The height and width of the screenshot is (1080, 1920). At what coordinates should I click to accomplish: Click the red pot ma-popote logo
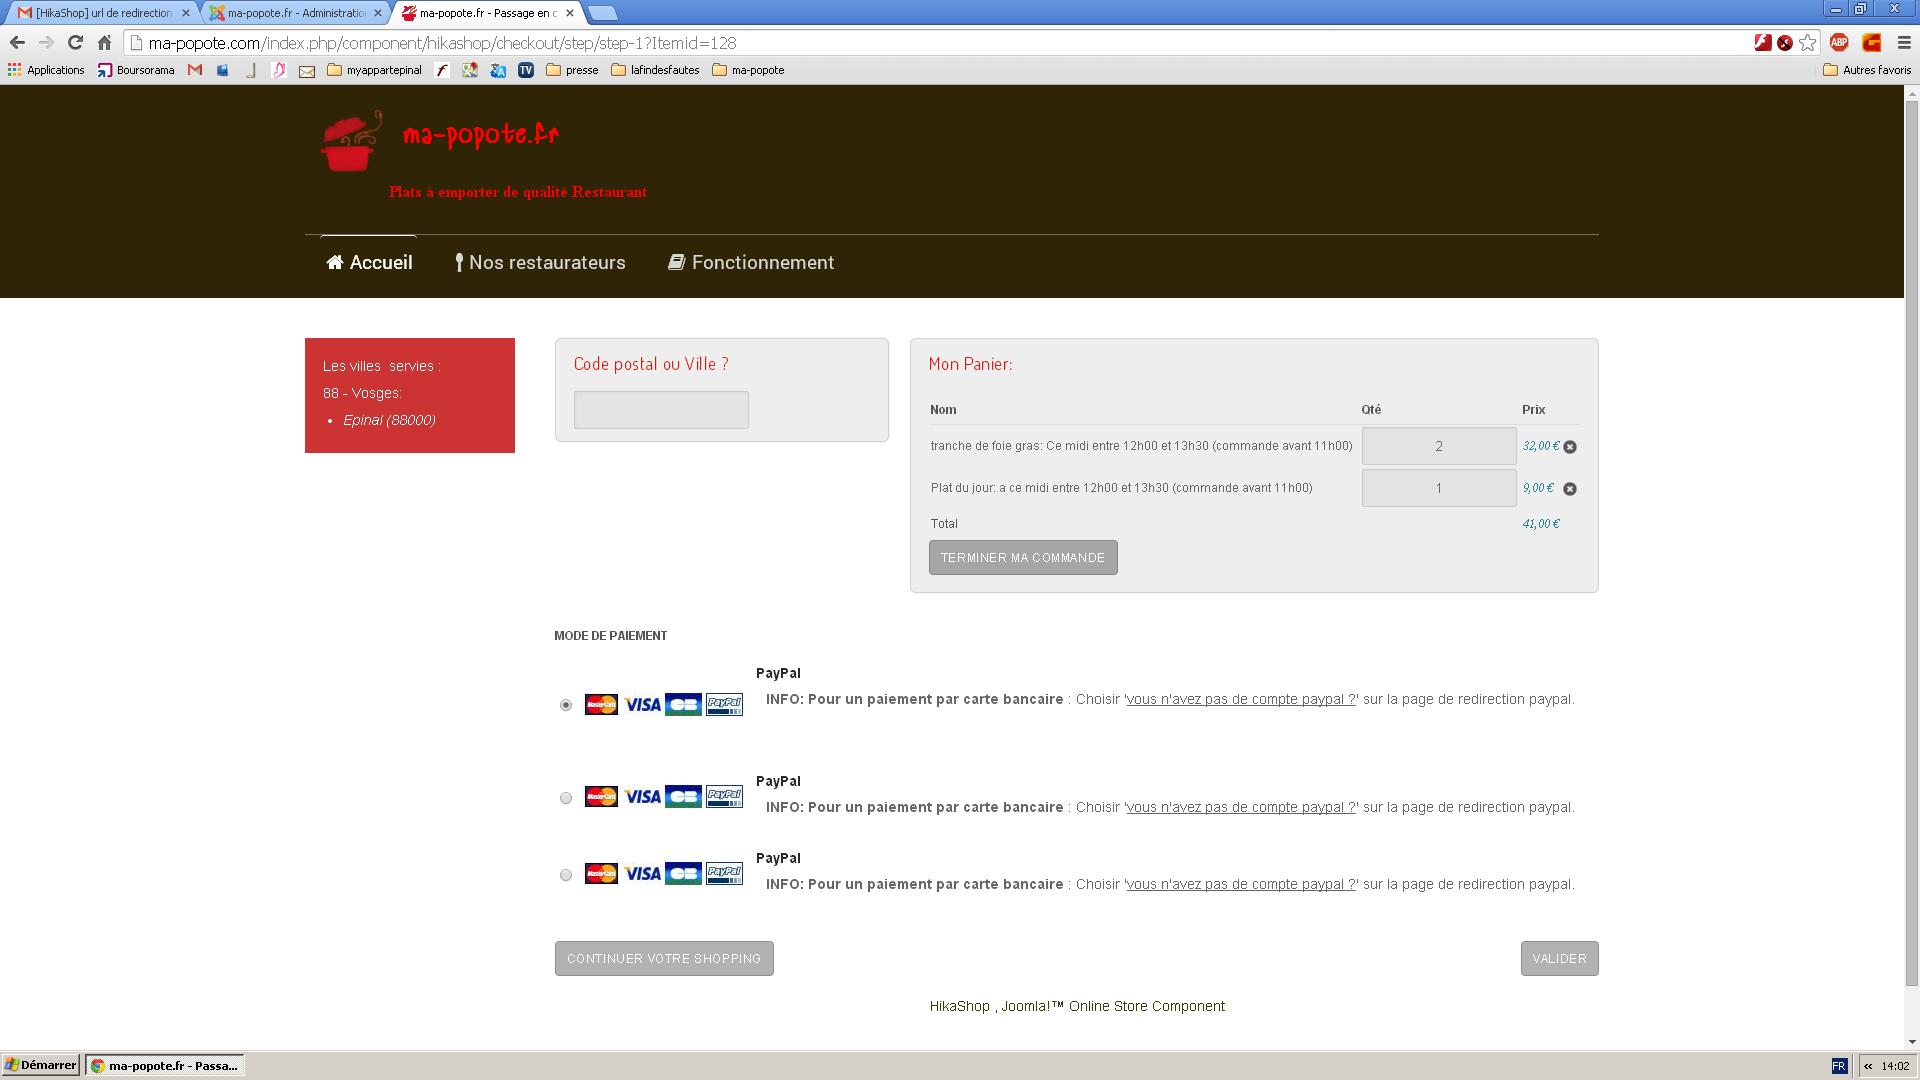pyautogui.click(x=351, y=142)
